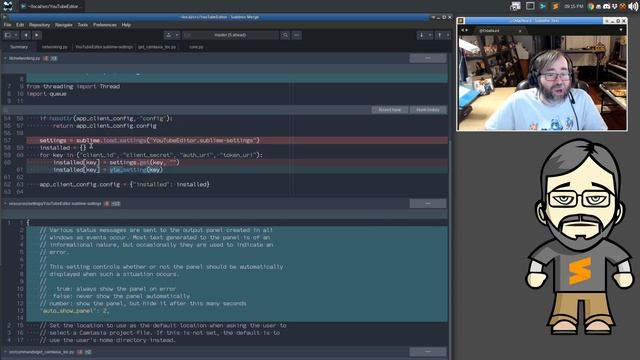Open the Repository menu
Viewport: 640px width, 360px height.
(x=40, y=25)
